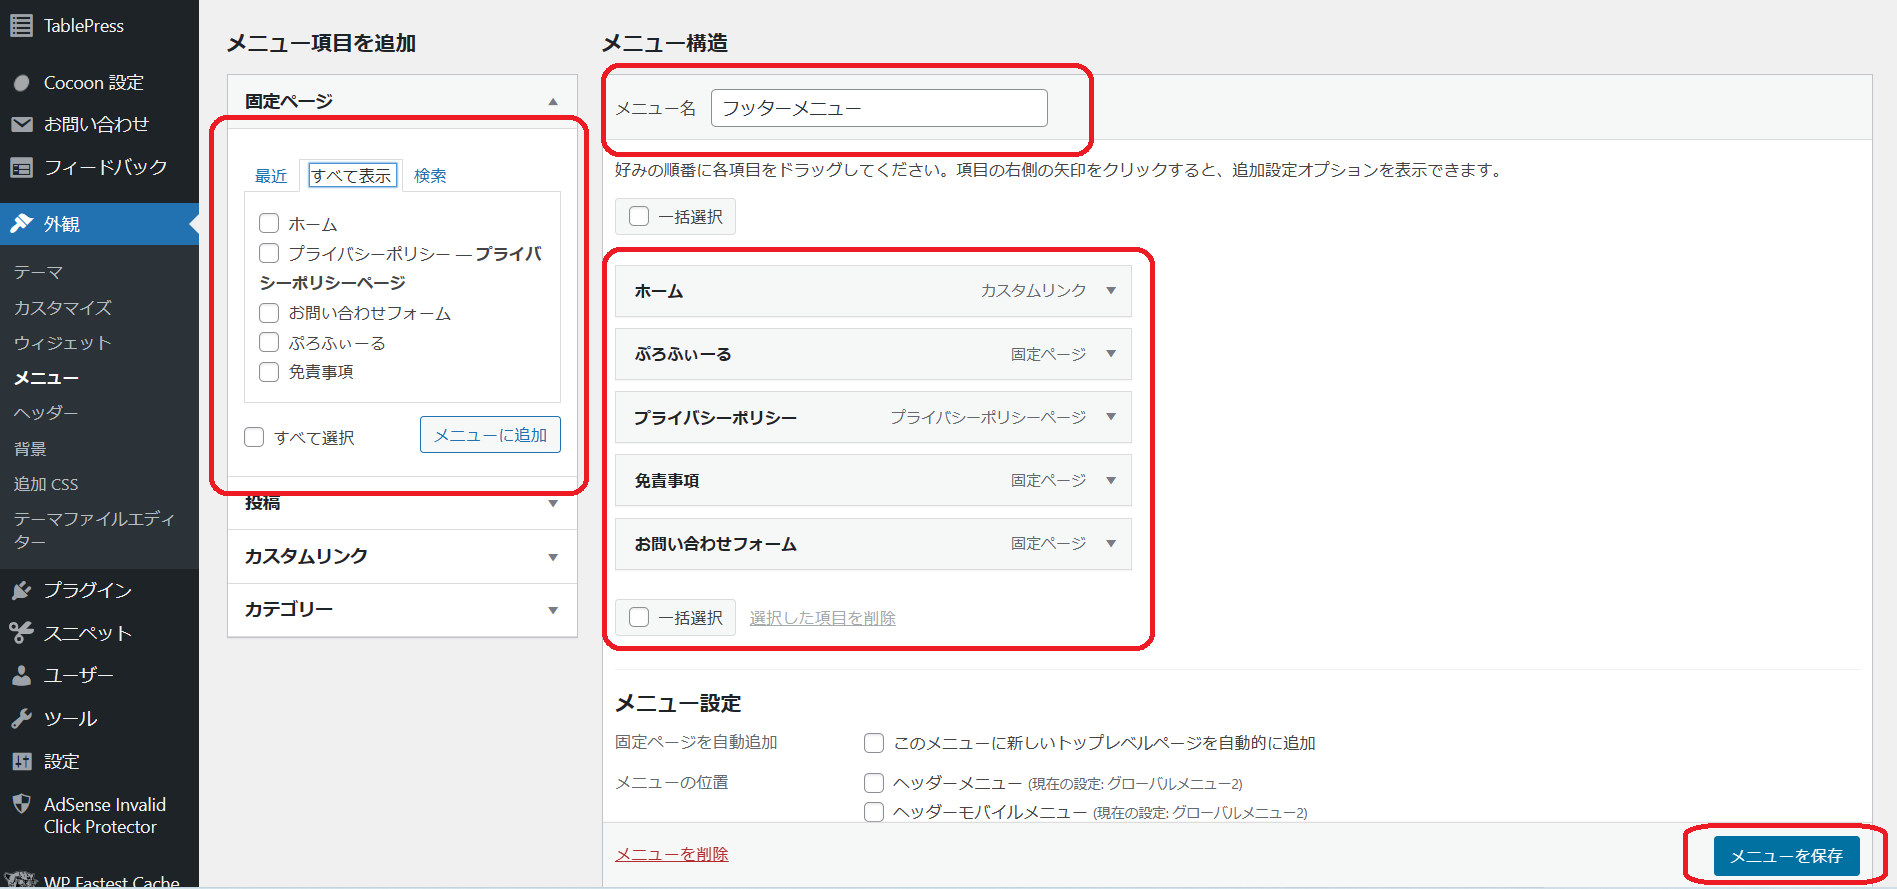Open the Cocoon 設定 menu
The height and width of the screenshot is (889, 1897).
[94, 83]
